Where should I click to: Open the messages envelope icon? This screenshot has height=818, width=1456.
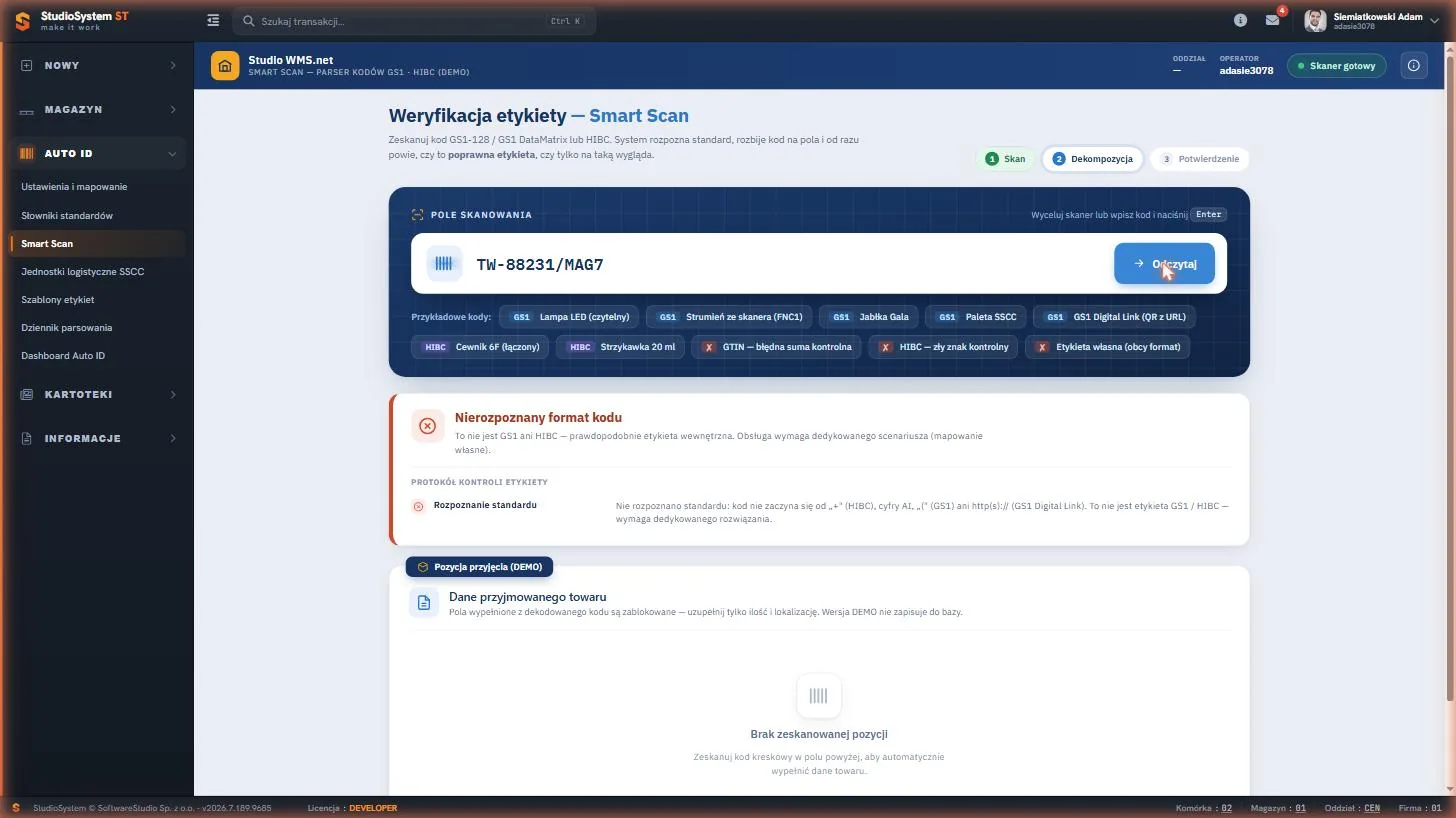click(1272, 20)
